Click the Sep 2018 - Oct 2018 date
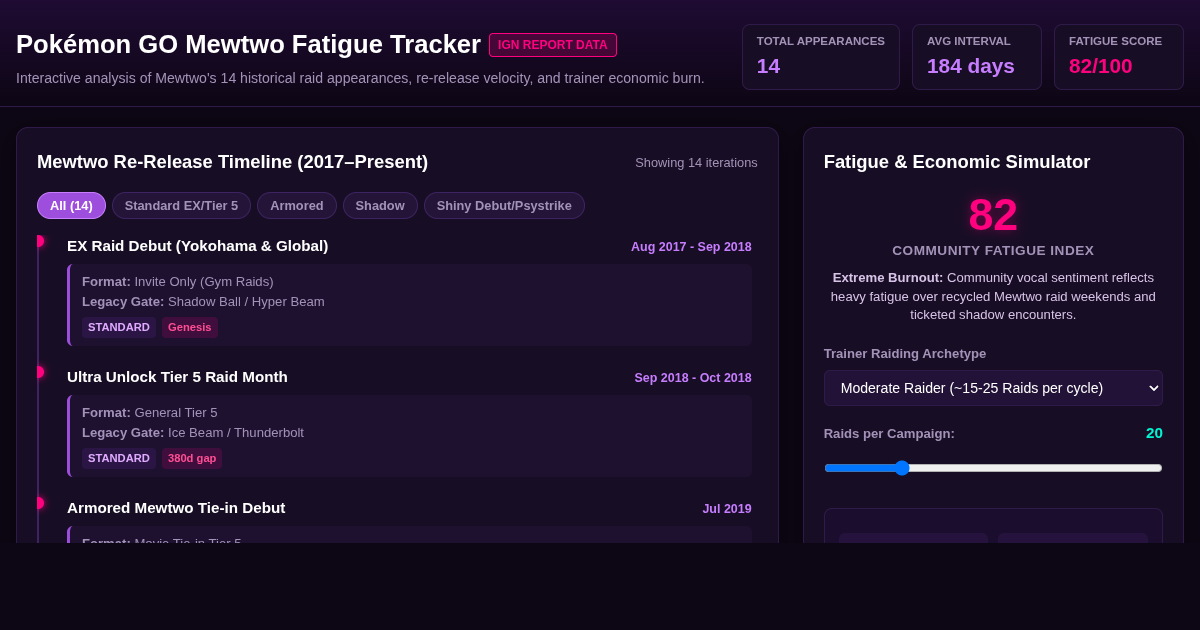Viewport: 1200px width, 630px height. tap(693, 378)
